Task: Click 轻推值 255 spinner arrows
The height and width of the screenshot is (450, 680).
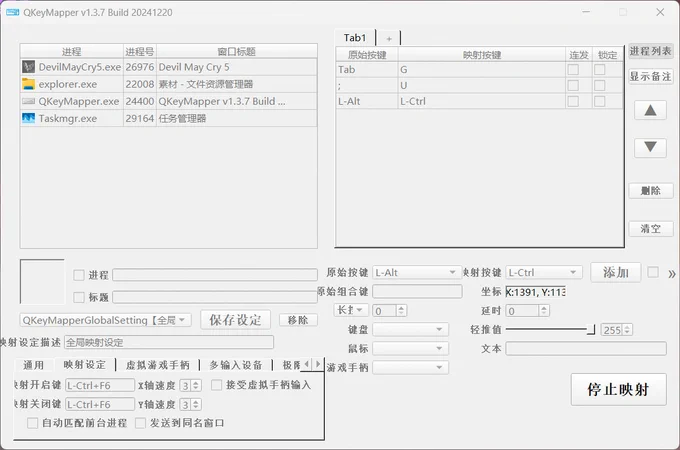Action: (627, 330)
